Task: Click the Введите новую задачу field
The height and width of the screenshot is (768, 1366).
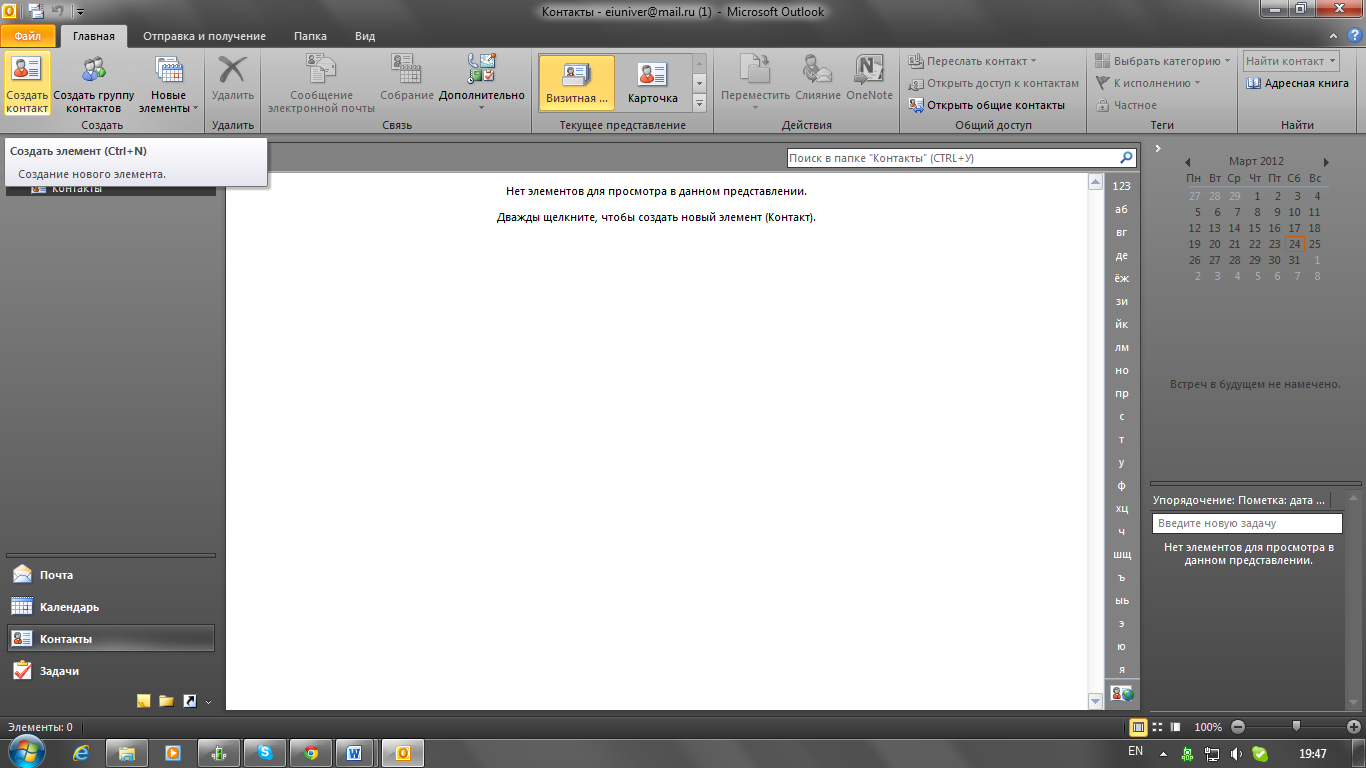Action: (x=1247, y=523)
